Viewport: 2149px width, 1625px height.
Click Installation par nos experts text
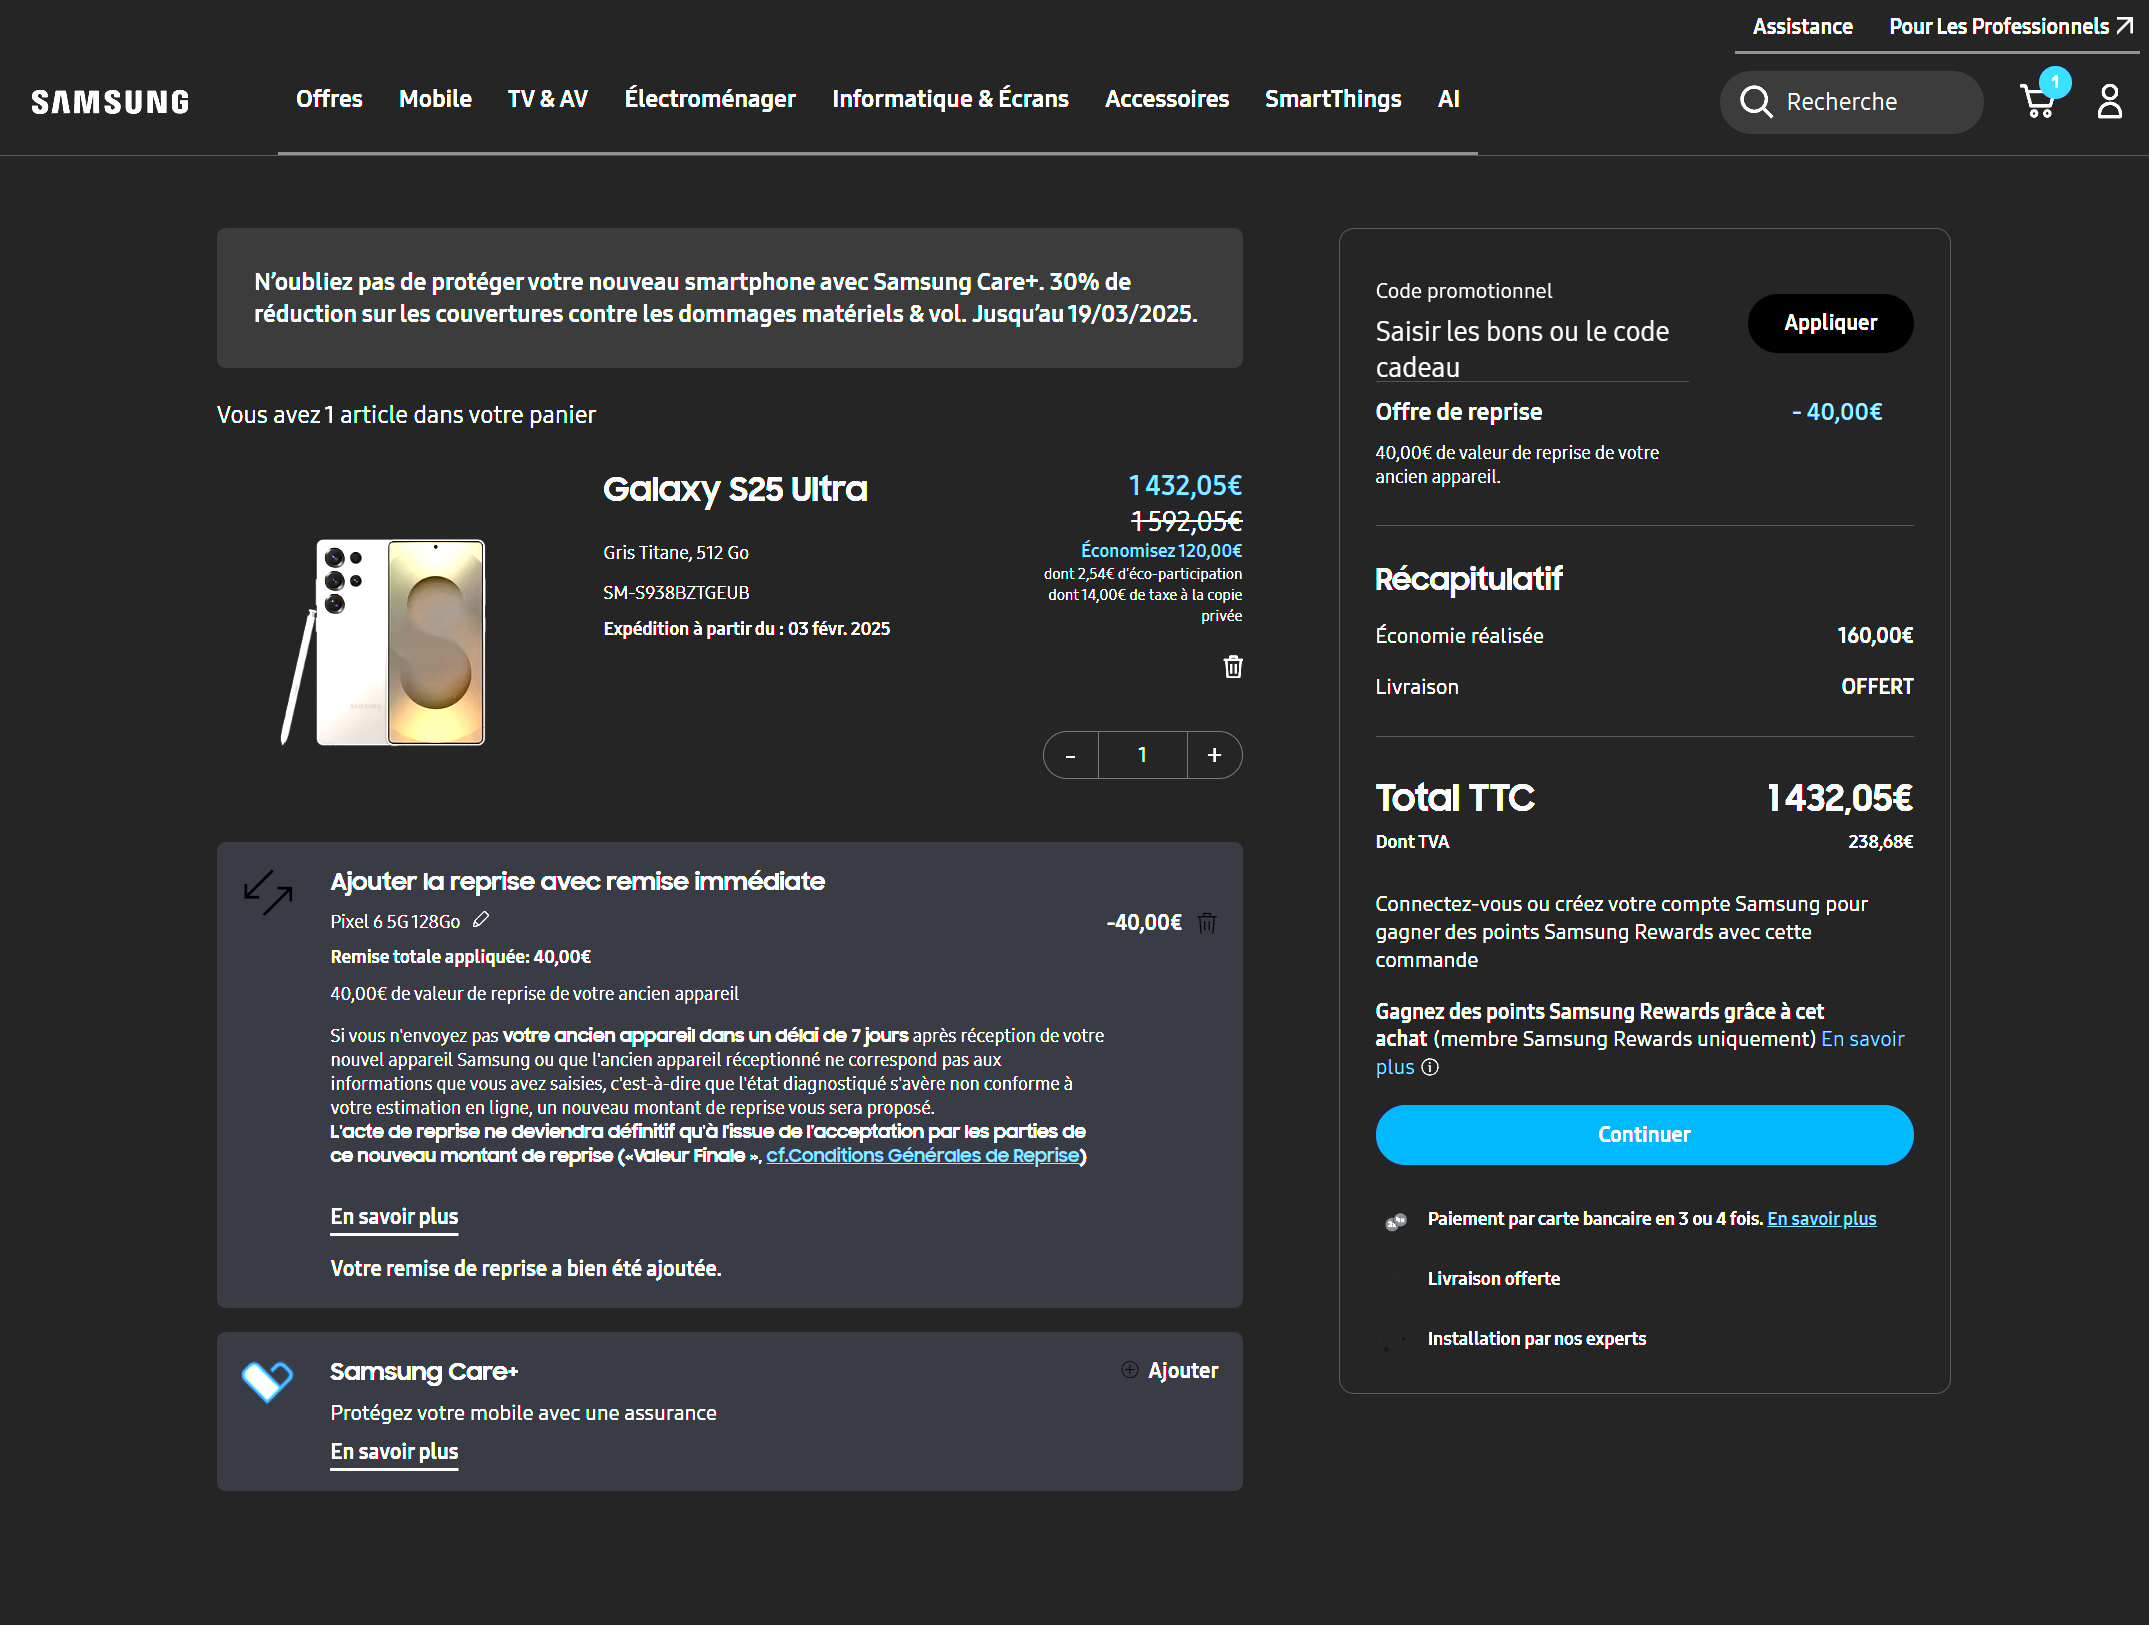tap(1536, 1339)
